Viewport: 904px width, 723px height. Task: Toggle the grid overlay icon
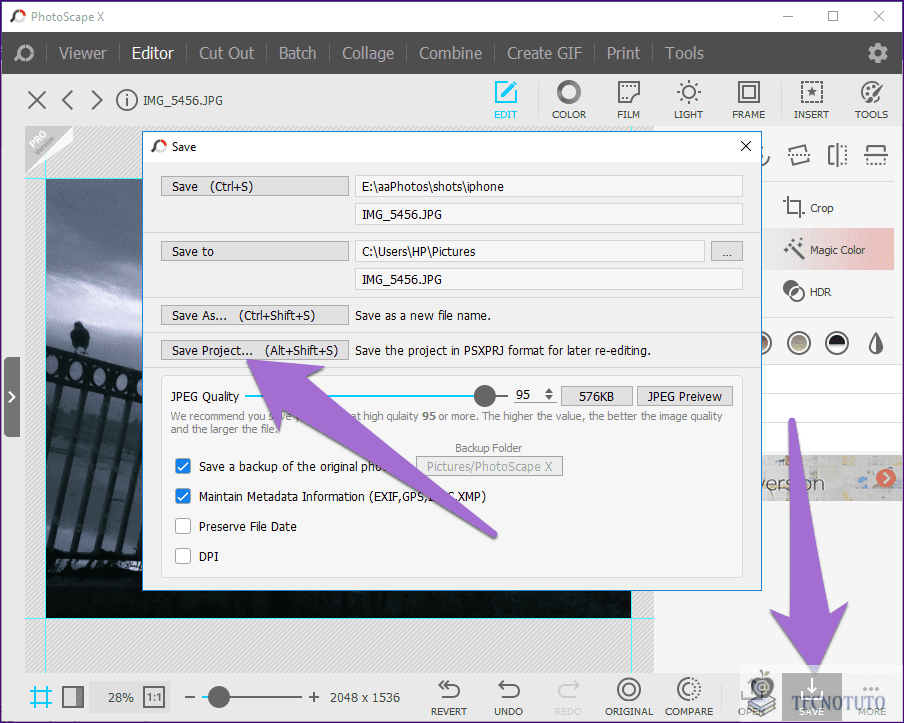coord(41,697)
